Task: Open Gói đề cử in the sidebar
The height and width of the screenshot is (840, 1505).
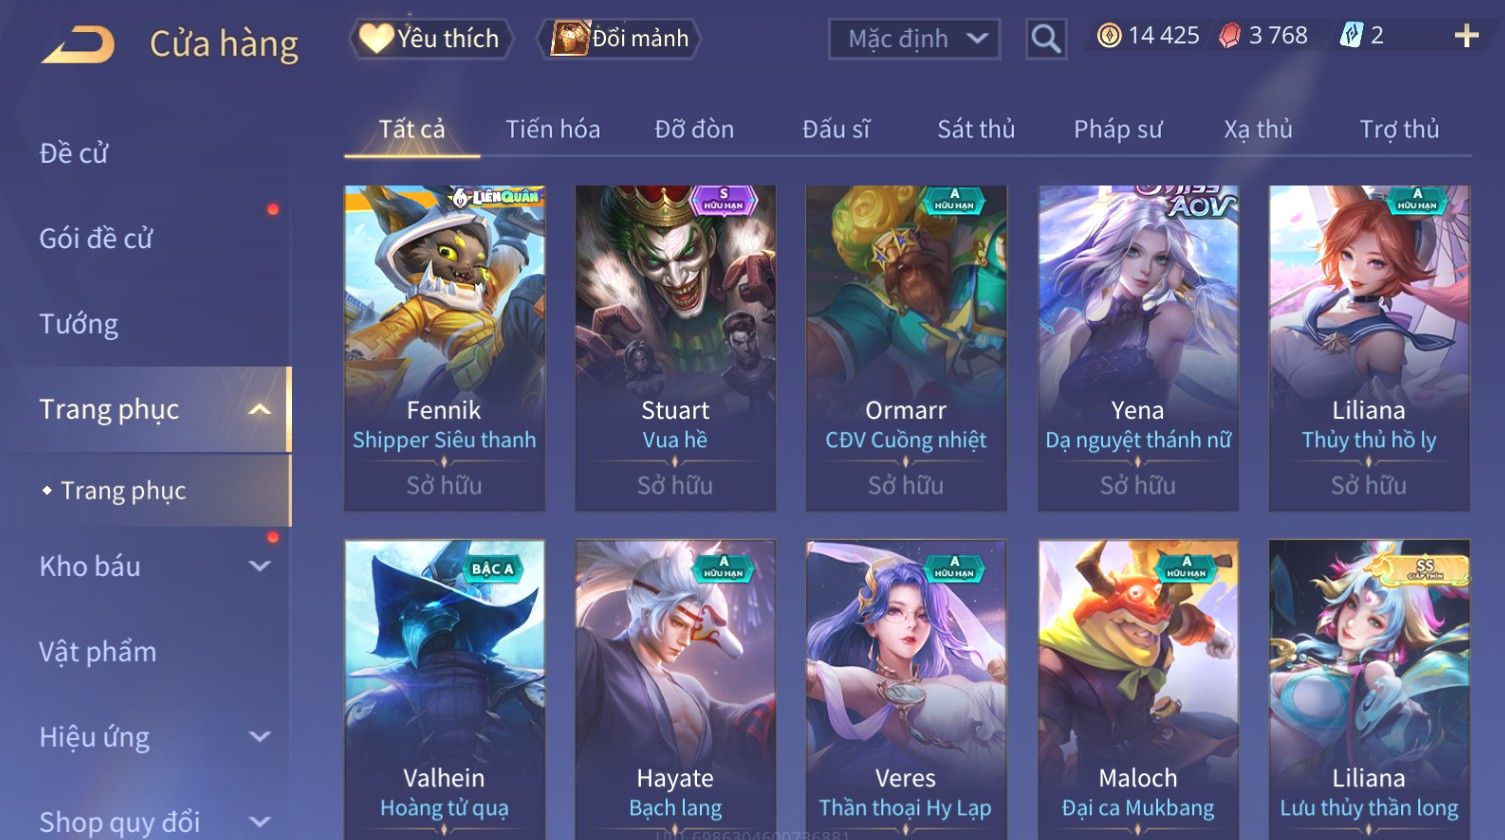Action: click(x=96, y=238)
